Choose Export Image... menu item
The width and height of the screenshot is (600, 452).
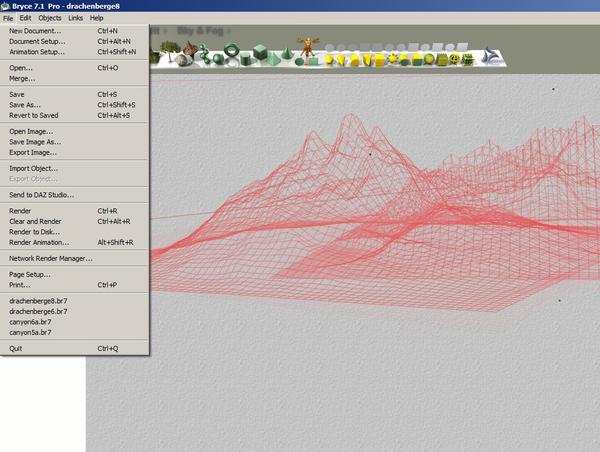coord(74,152)
